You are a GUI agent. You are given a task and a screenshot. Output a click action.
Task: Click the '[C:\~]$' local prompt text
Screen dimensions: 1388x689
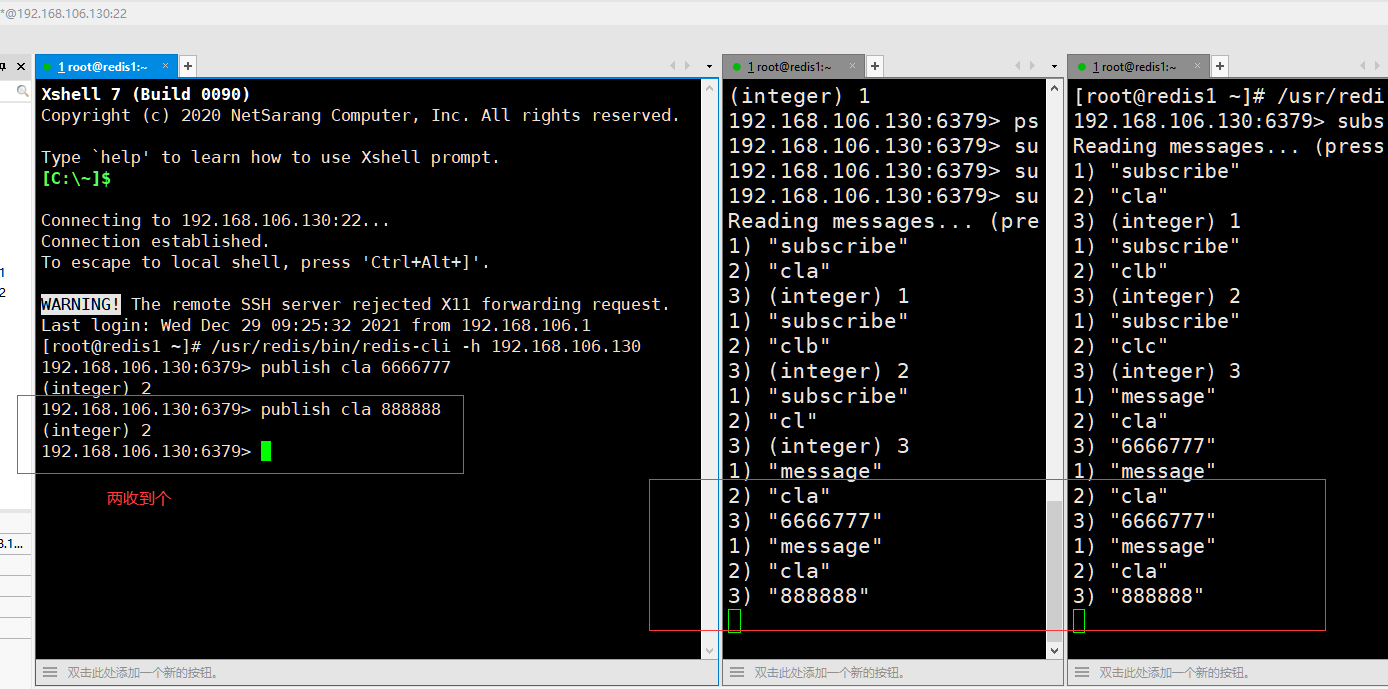click(76, 179)
